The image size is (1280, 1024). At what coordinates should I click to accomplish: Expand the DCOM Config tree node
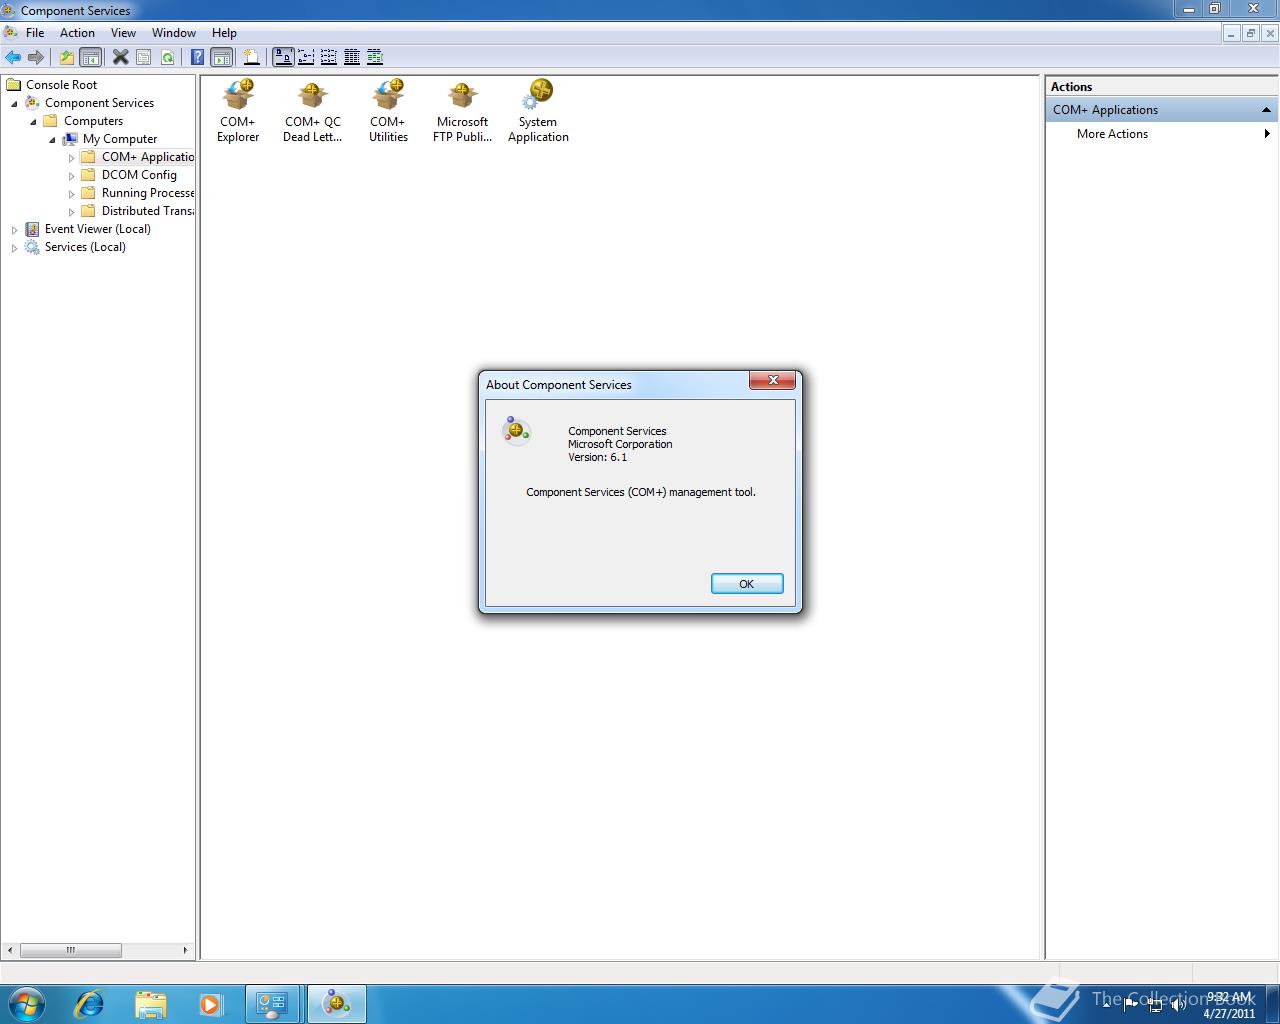click(71, 175)
